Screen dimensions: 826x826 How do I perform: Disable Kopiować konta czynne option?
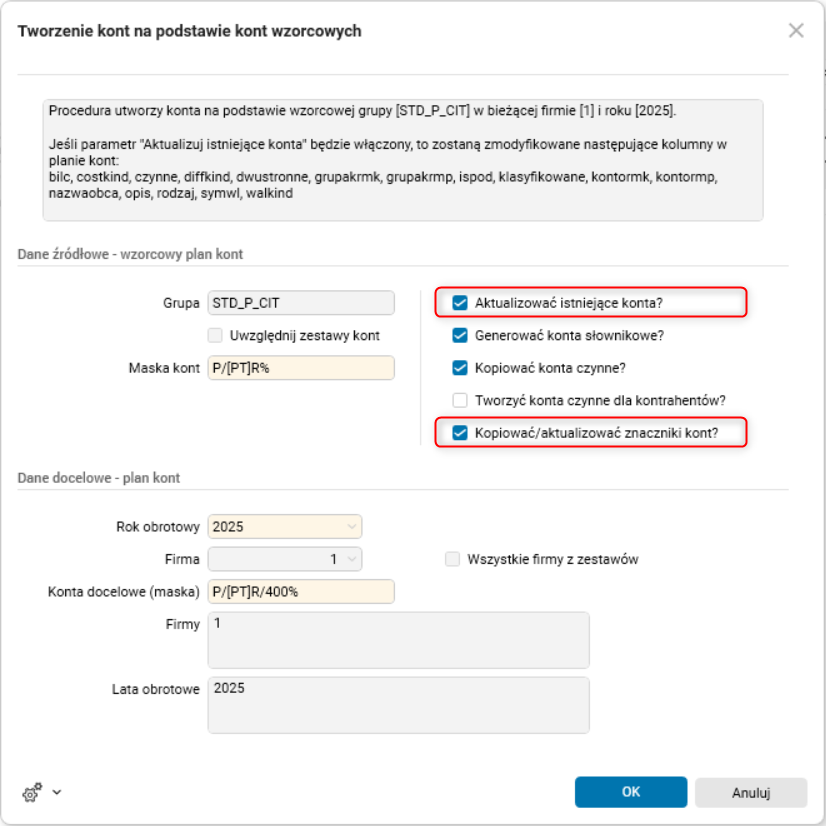coord(460,368)
